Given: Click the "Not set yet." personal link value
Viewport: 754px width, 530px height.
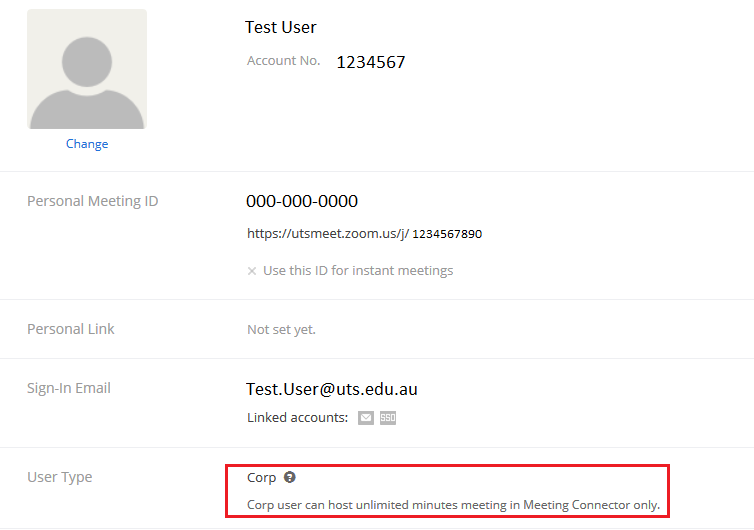Looking at the screenshot, I should point(281,329).
